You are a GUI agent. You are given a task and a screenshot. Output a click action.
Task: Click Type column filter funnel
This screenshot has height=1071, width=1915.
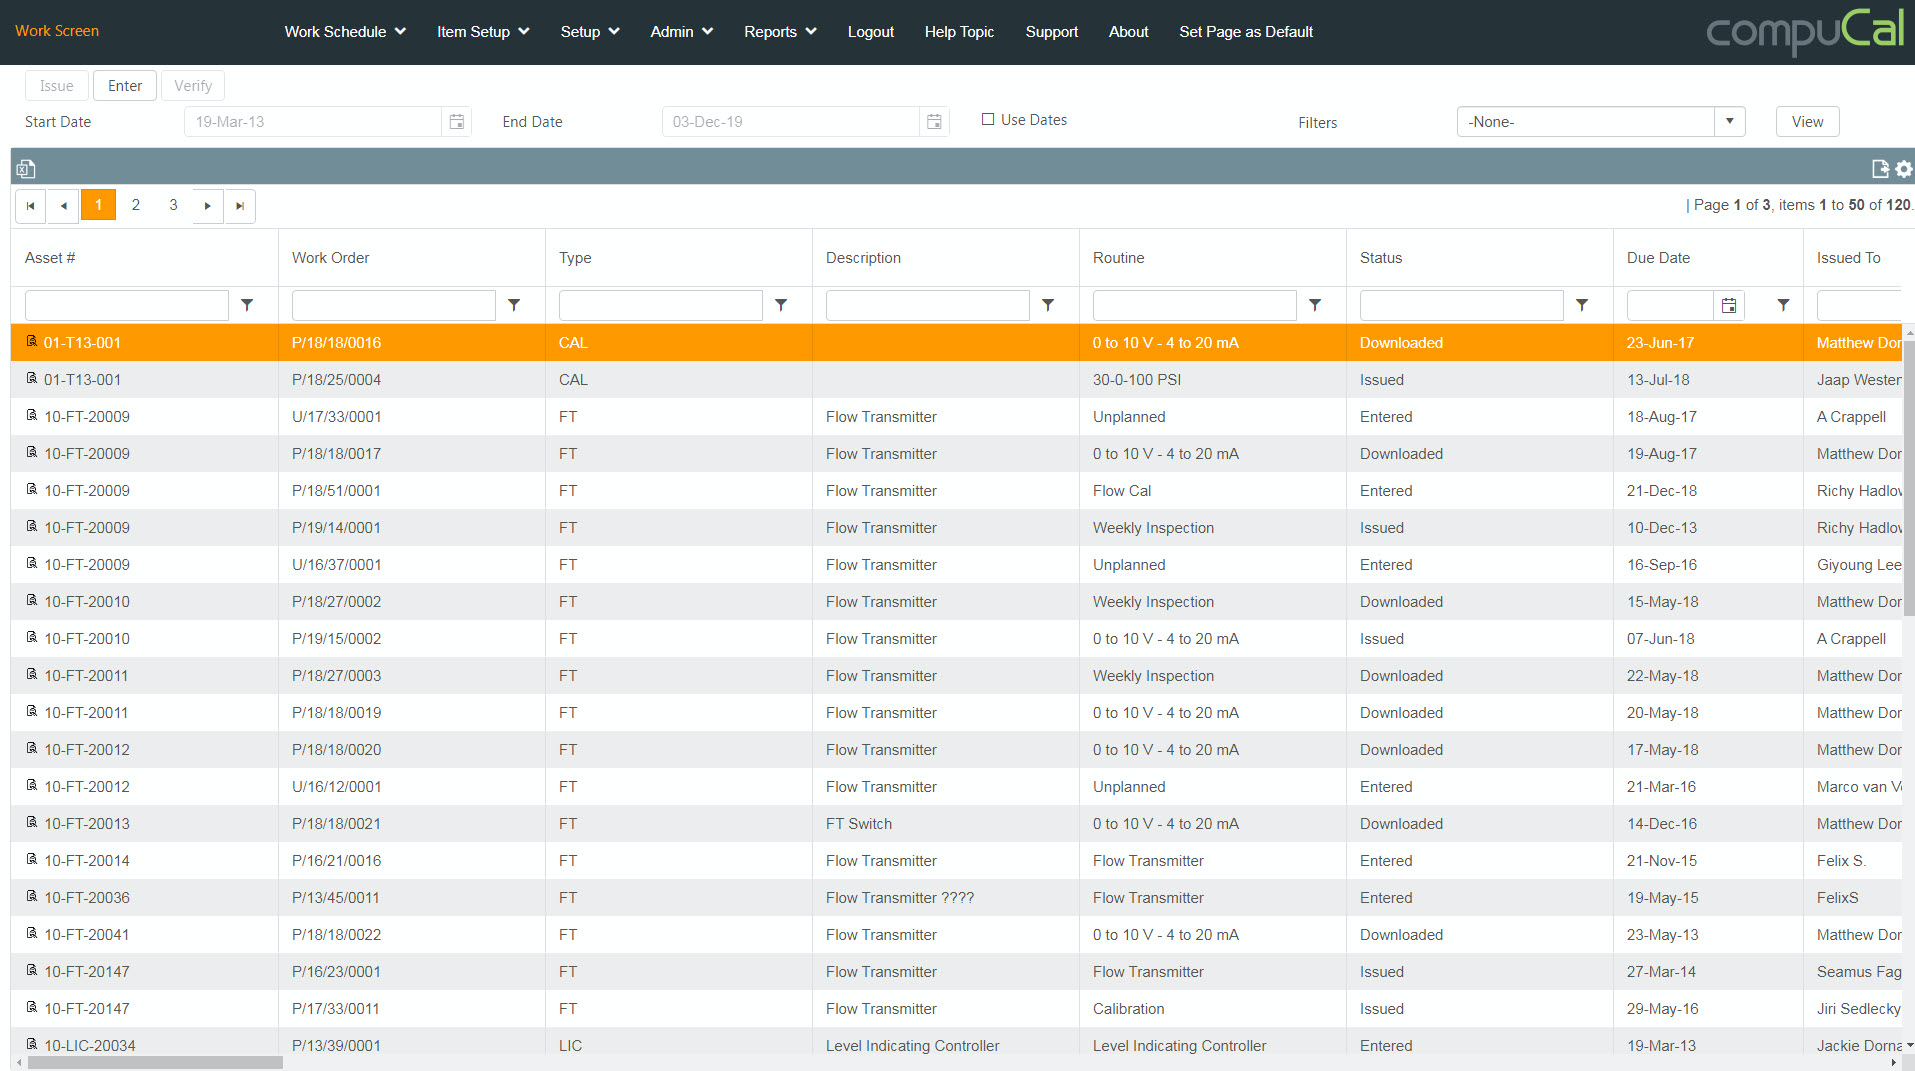point(781,305)
